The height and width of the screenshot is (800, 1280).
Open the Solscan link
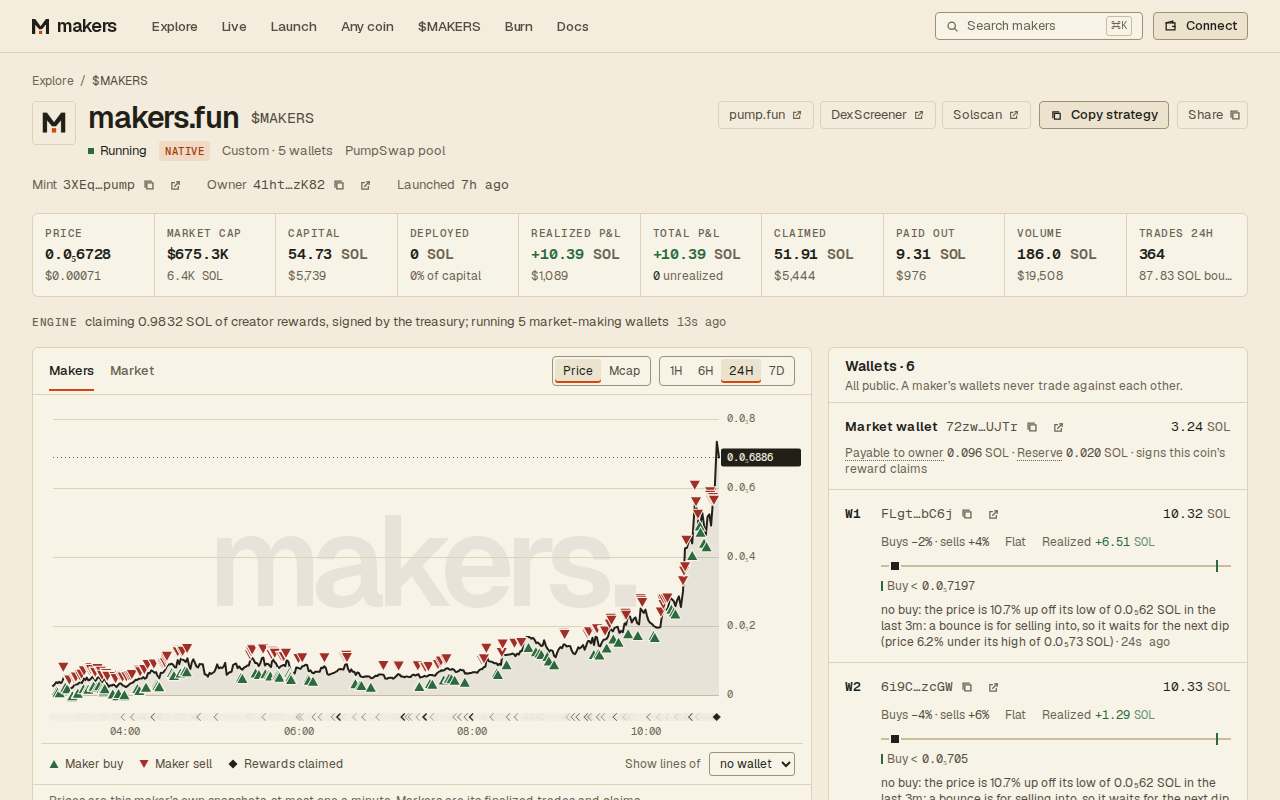pos(986,115)
